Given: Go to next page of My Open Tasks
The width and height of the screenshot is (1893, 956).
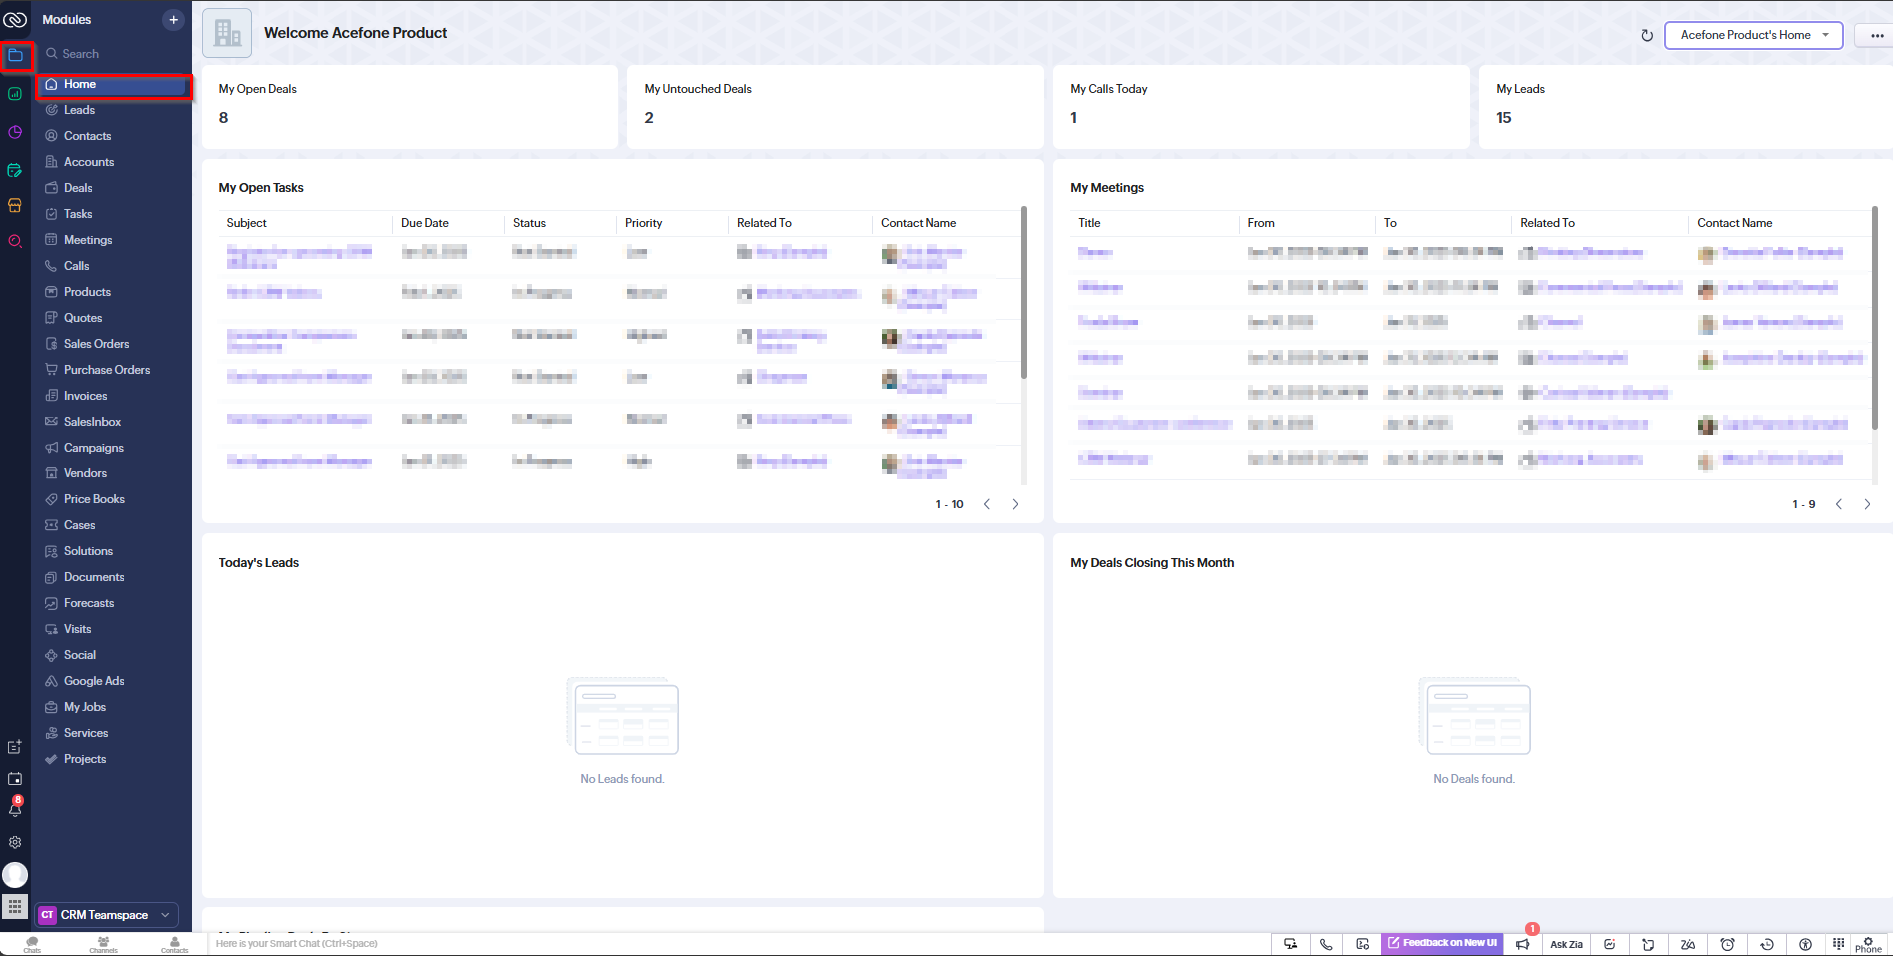Looking at the screenshot, I should [1015, 504].
